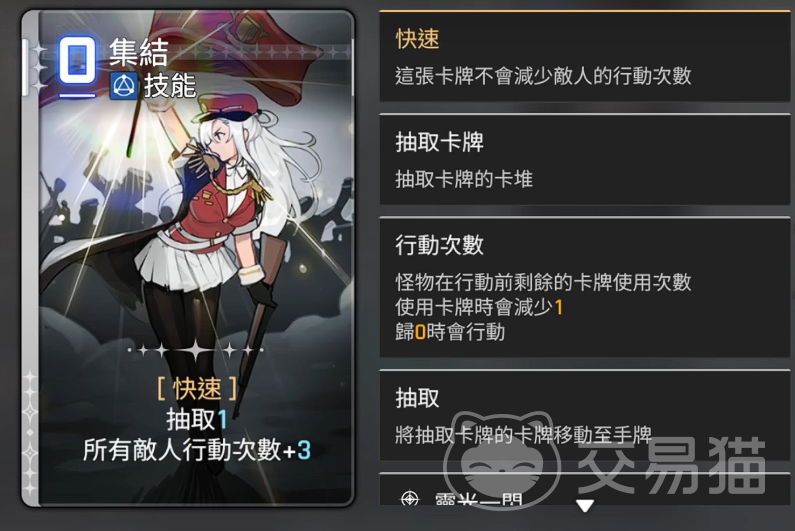Click 所有敵人行動次數+3 effect text
Image resolution: width=795 pixels, height=531 pixels.
click(197, 449)
